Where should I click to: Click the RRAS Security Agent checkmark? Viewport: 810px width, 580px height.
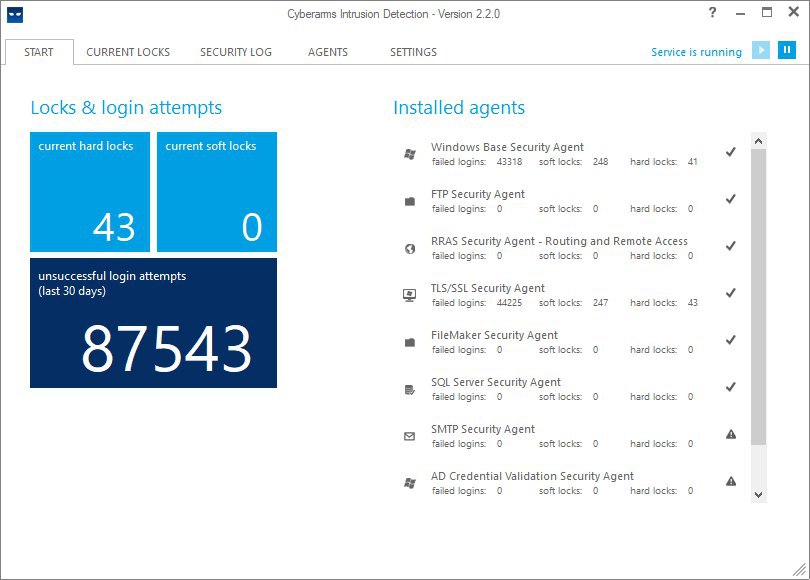[x=730, y=246]
